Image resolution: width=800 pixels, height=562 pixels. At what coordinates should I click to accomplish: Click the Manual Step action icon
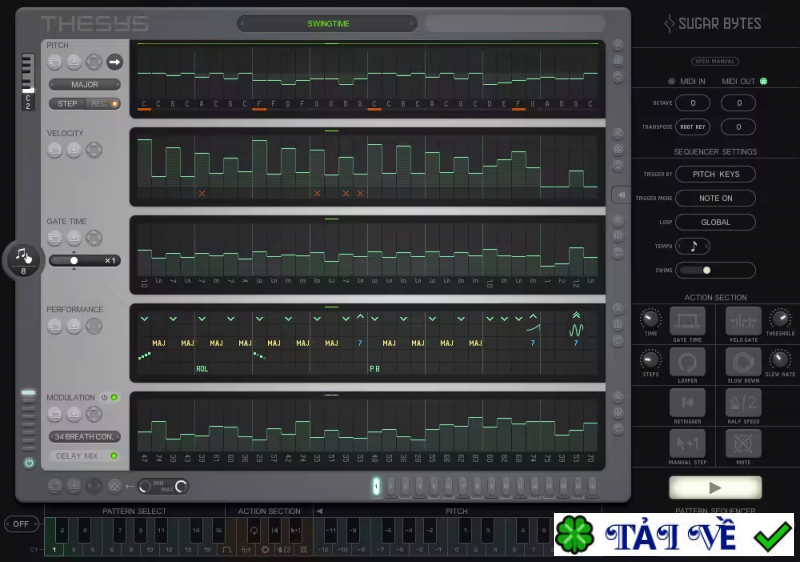[687, 444]
